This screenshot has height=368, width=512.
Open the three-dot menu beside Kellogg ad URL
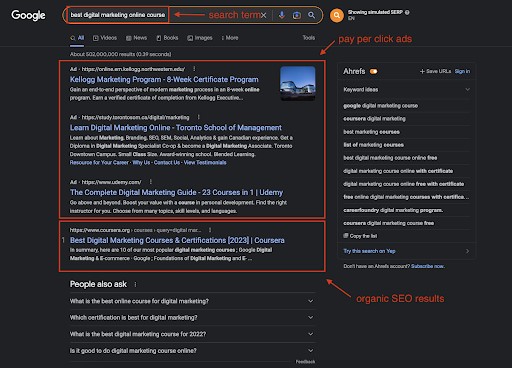point(194,69)
